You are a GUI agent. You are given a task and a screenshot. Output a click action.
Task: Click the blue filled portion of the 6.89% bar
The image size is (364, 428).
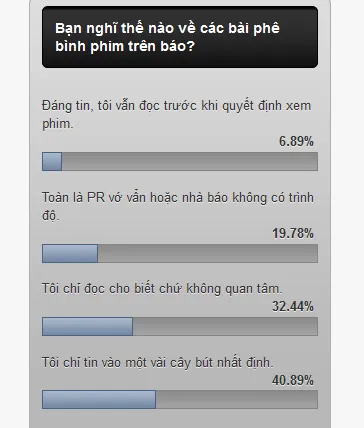52,162
